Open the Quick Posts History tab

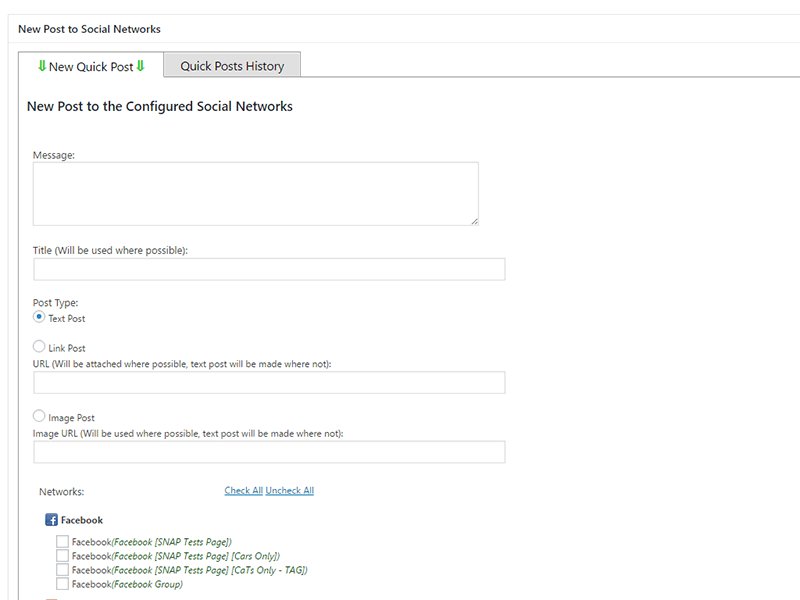tap(232, 65)
